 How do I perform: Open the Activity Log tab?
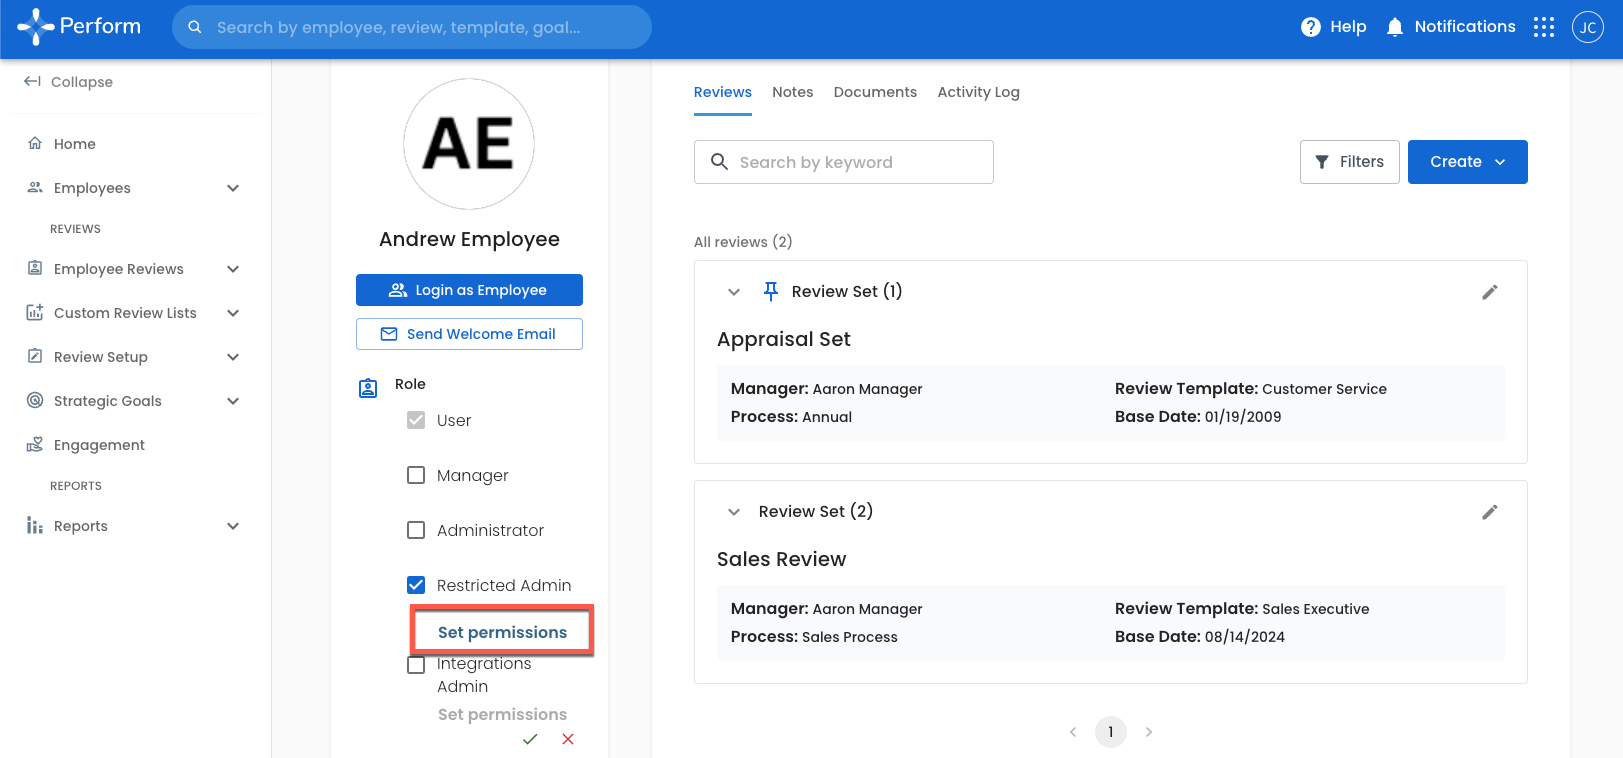click(978, 92)
